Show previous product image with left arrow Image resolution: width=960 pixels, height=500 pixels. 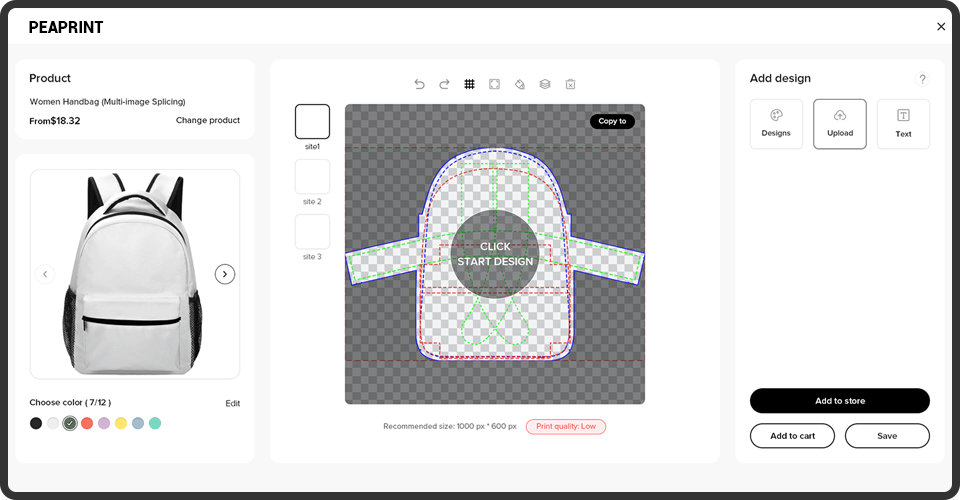point(45,274)
